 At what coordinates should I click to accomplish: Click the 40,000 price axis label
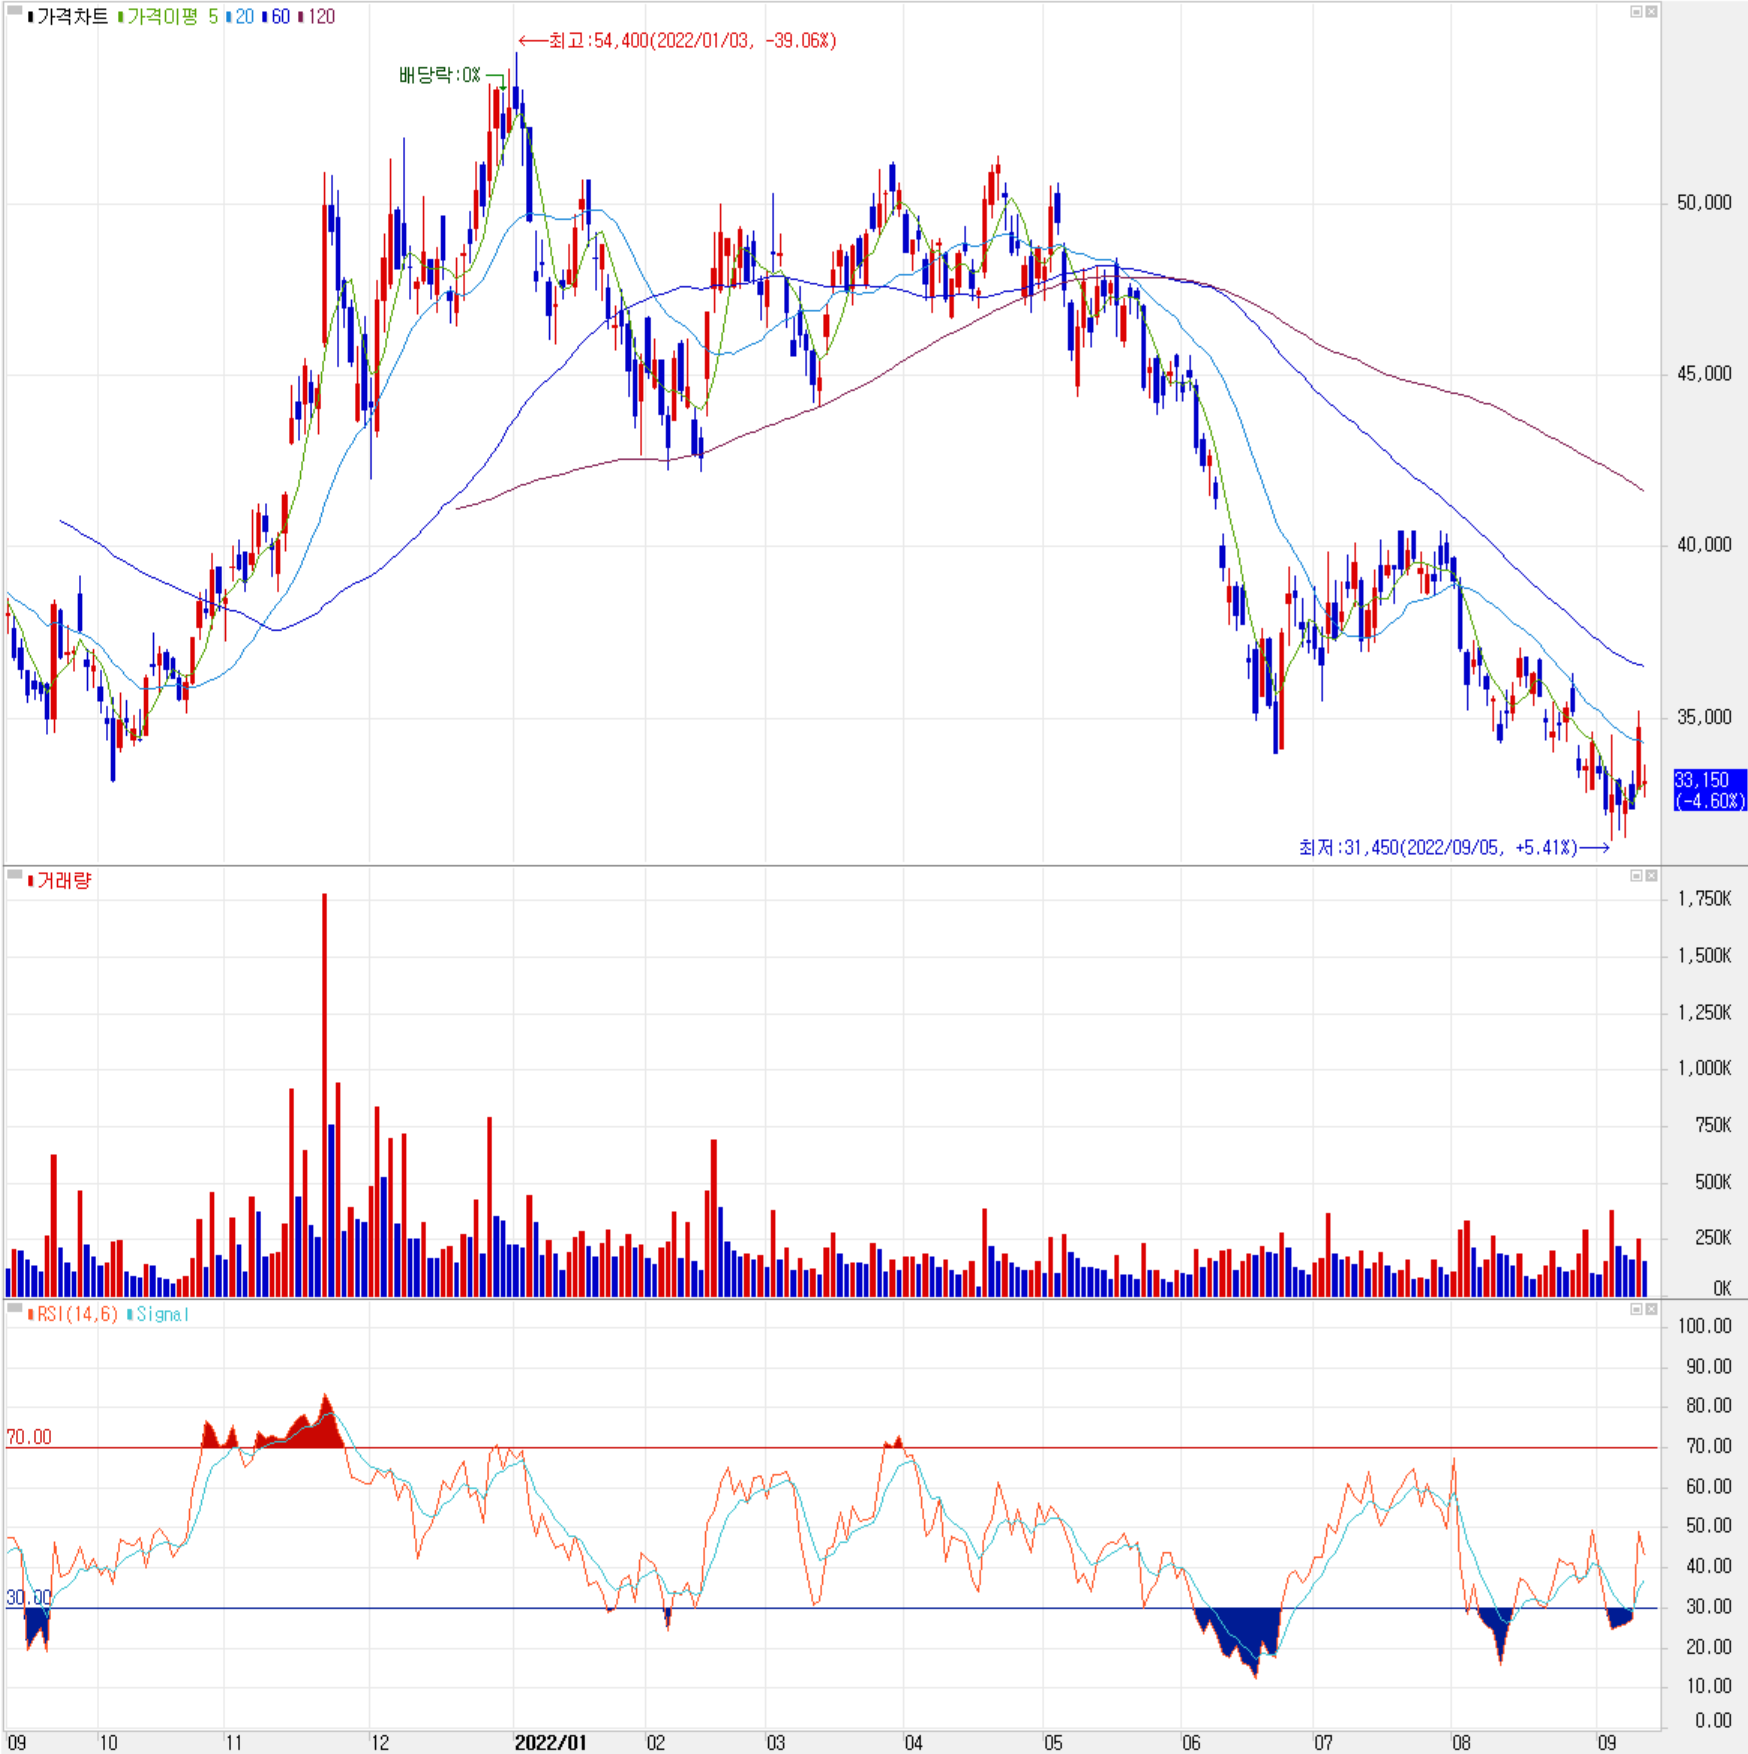coord(1704,545)
